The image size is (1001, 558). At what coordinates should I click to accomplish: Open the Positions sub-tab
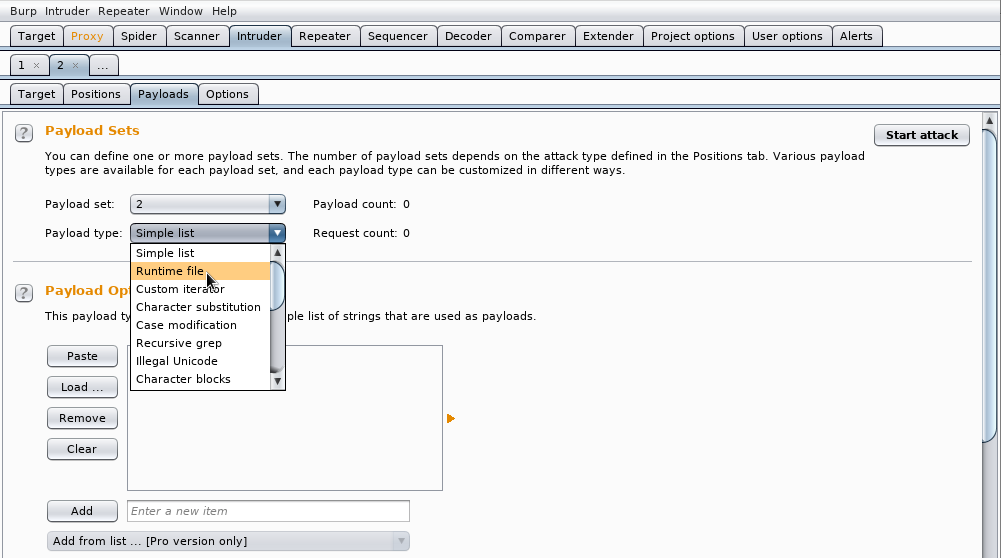[96, 94]
